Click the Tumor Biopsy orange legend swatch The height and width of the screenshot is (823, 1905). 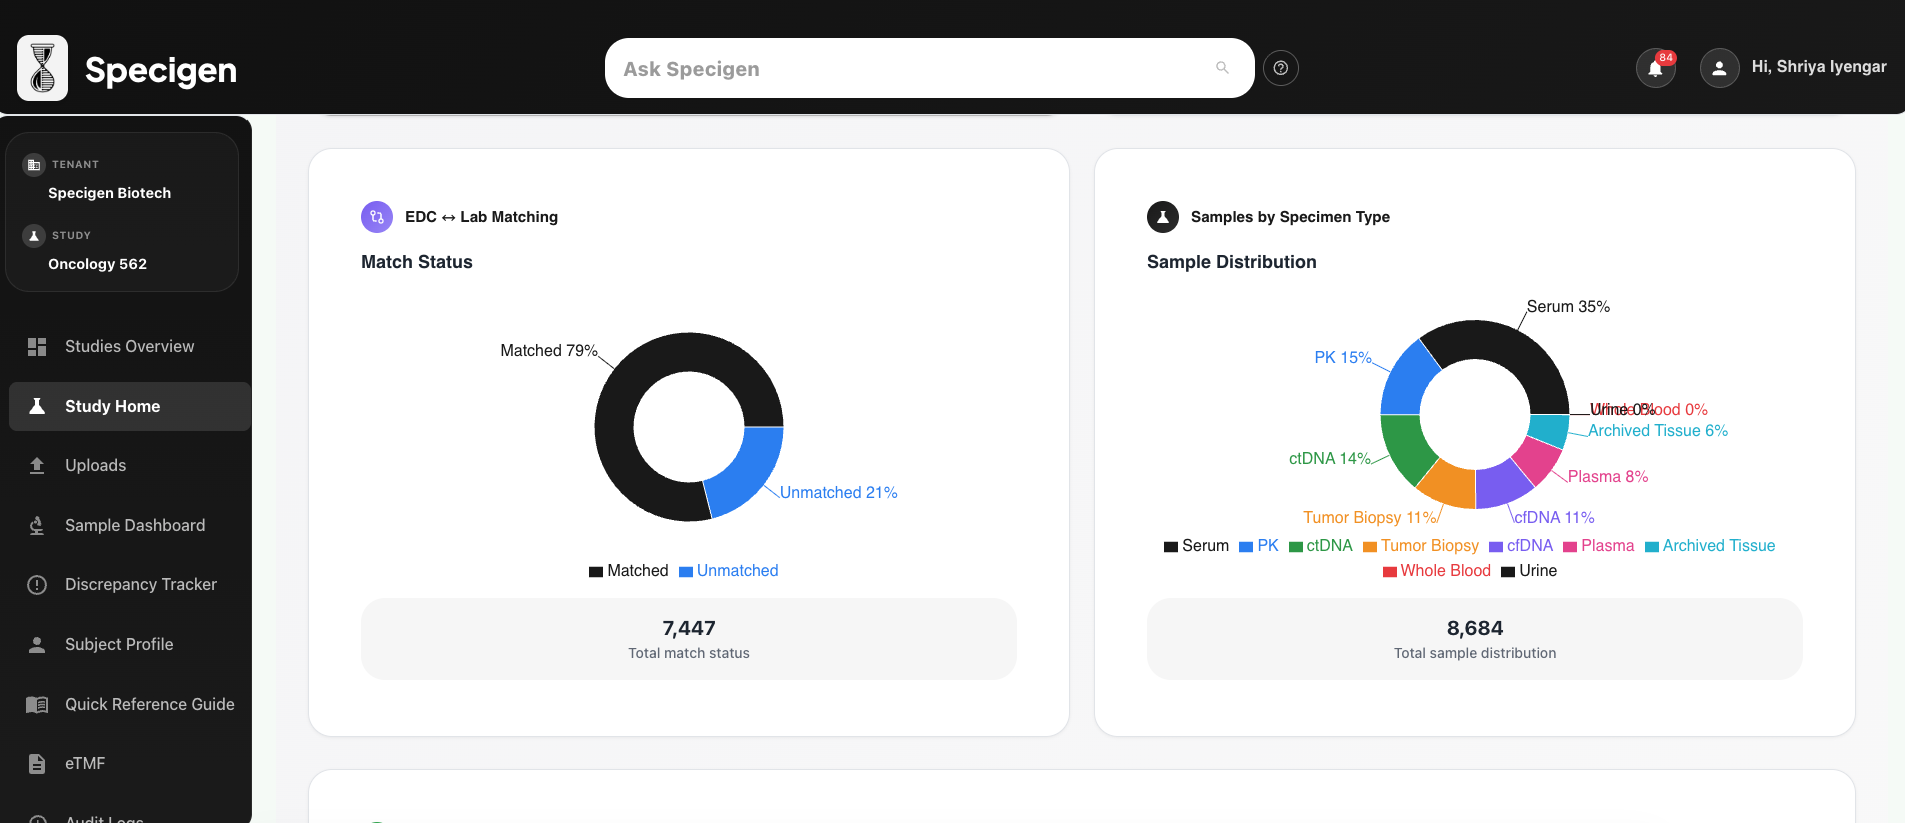(x=1370, y=547)
